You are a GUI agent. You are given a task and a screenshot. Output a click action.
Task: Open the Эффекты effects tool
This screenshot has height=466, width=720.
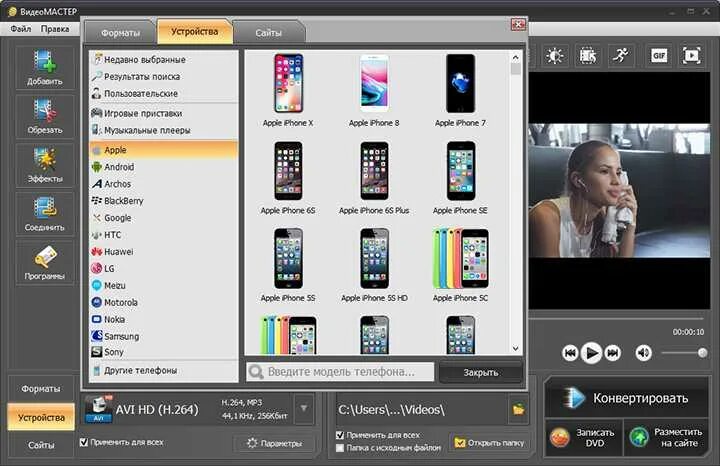tap(45, 164)
